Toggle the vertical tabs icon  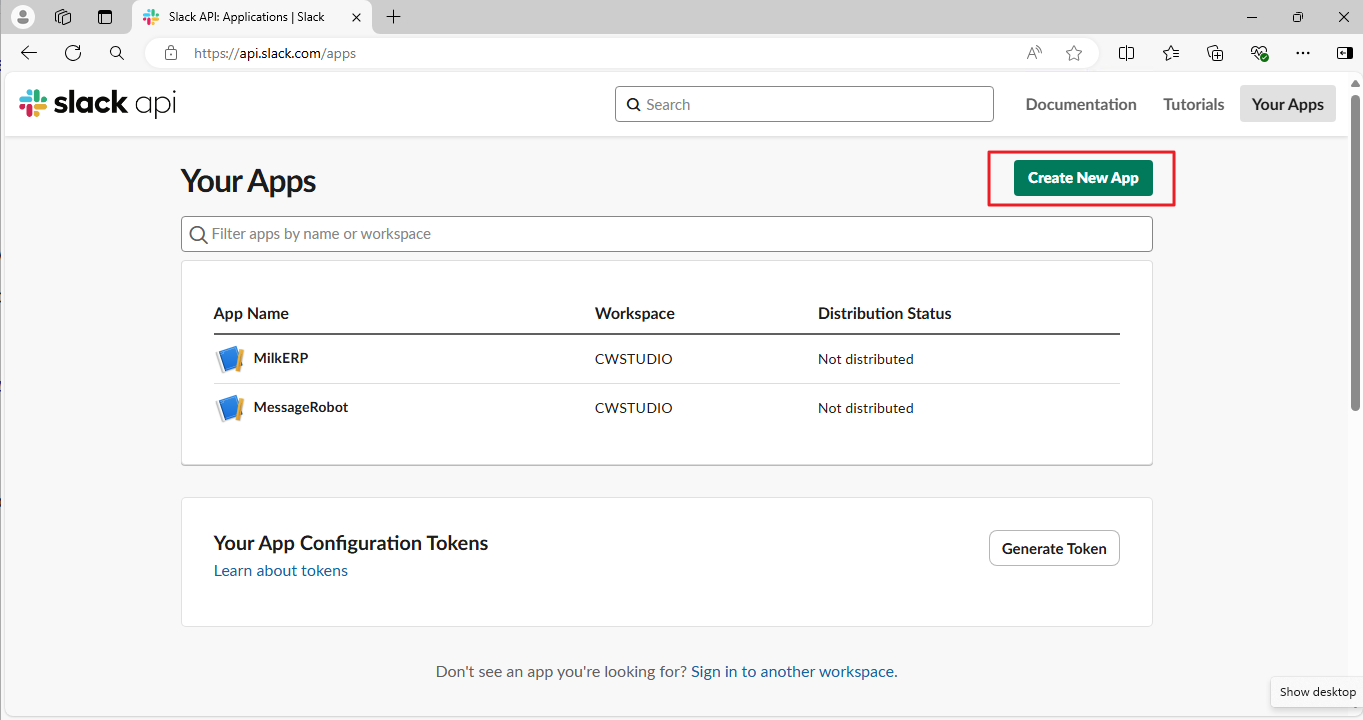pos(105,17)
